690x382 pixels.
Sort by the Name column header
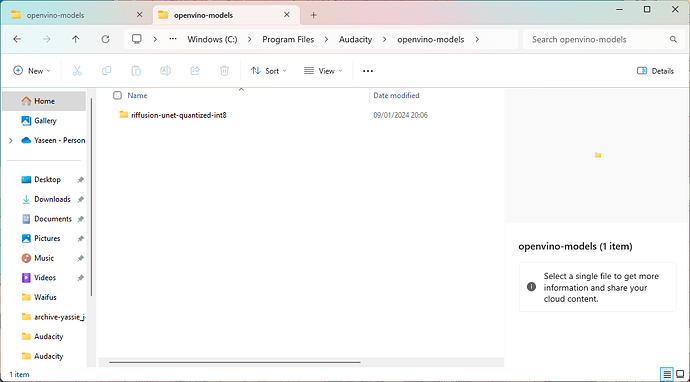(x=137, y=96)
